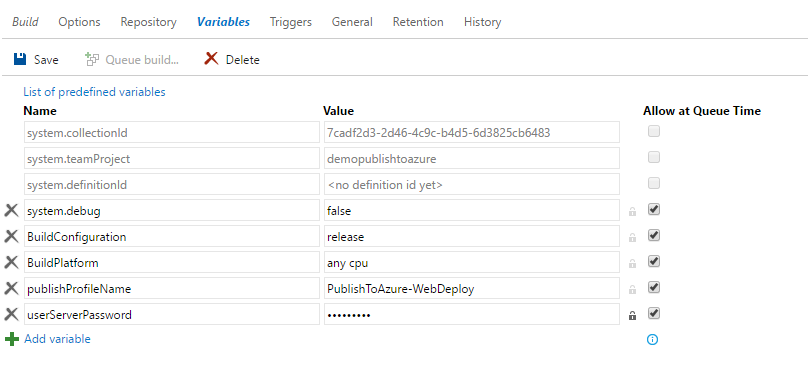Click the red X Delete icon

(211, 59)
